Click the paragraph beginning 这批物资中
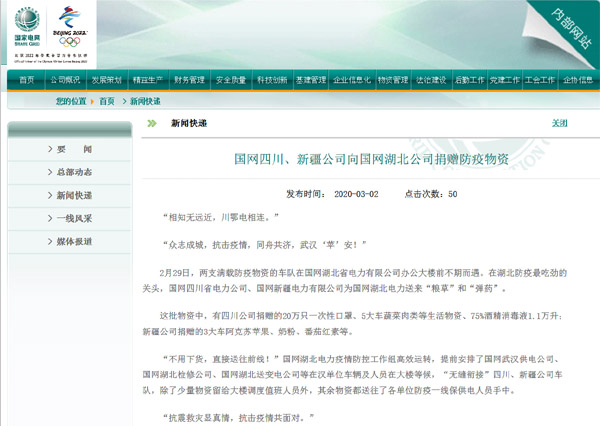The height and width of the screenshot is (426, 600). (352, 324)
